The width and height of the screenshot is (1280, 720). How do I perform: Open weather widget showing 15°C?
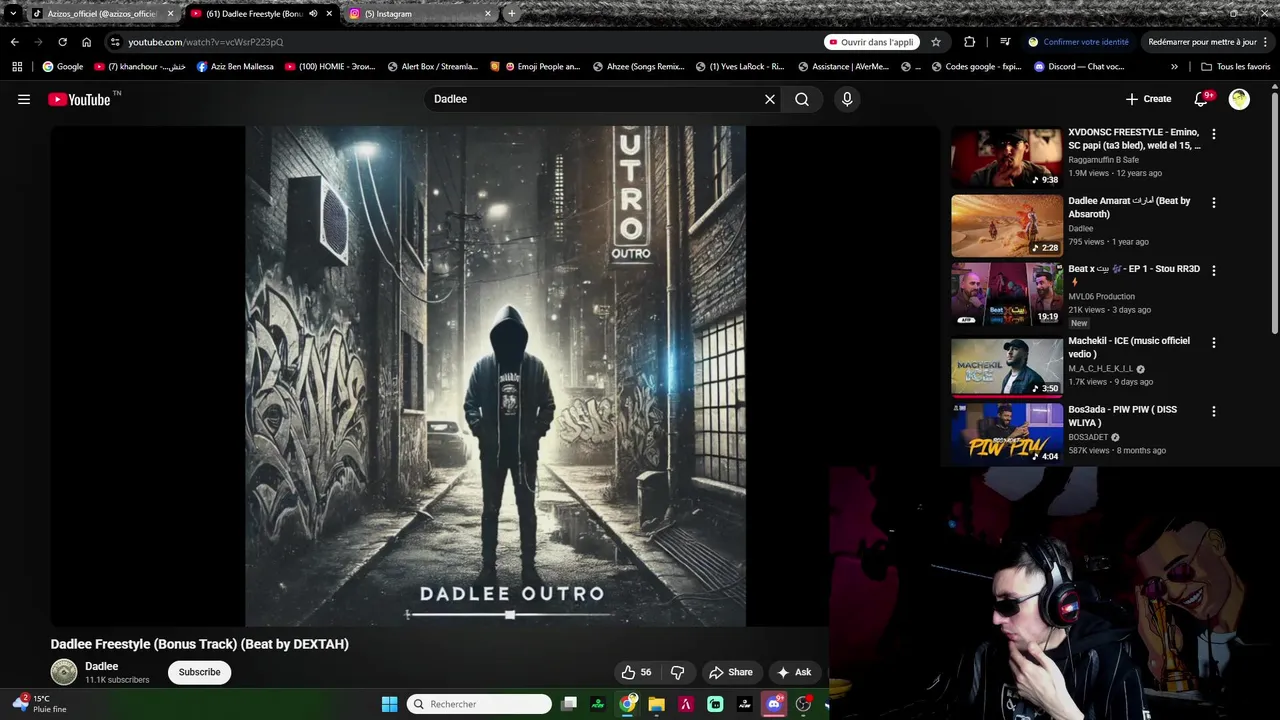(x=40, y=704)
